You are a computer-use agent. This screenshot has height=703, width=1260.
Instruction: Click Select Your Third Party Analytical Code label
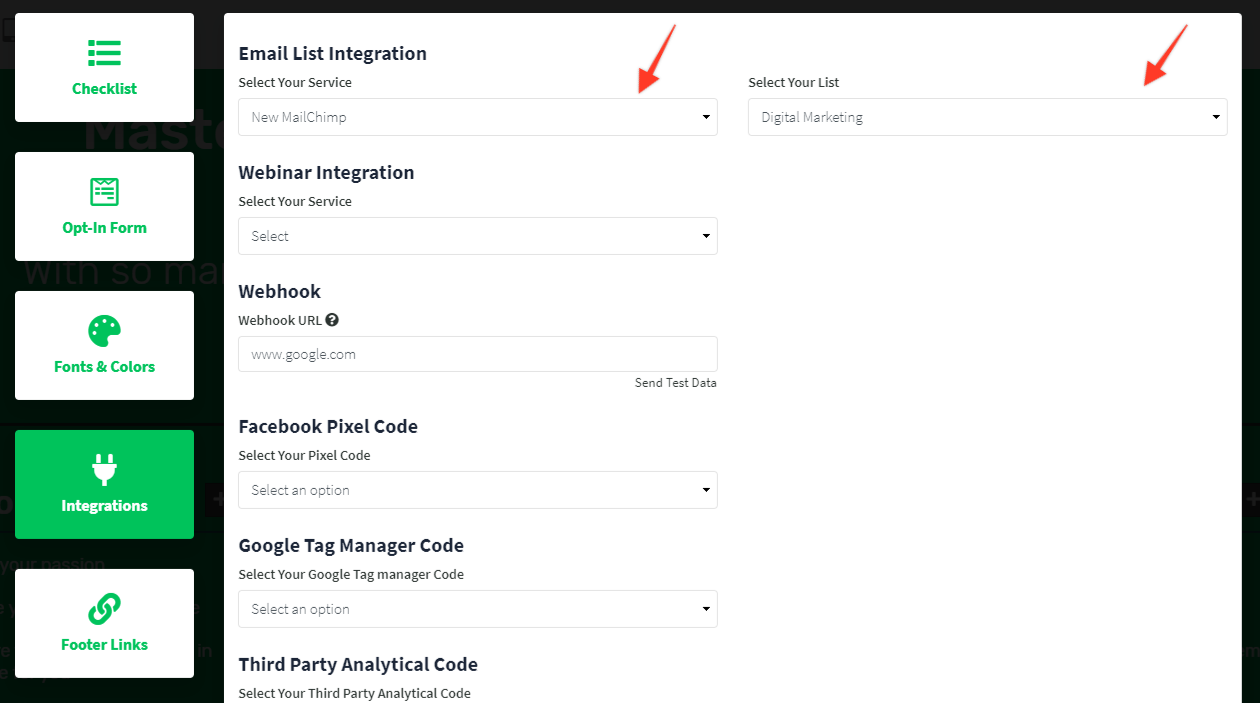(354, 694)
